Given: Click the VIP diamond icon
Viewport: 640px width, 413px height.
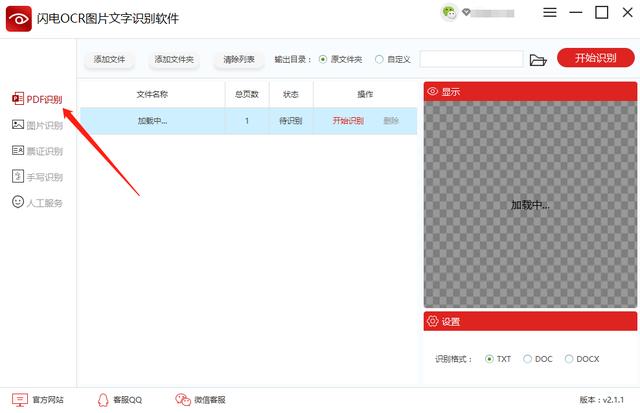Looking at the screenshot, I should point(466,12).
